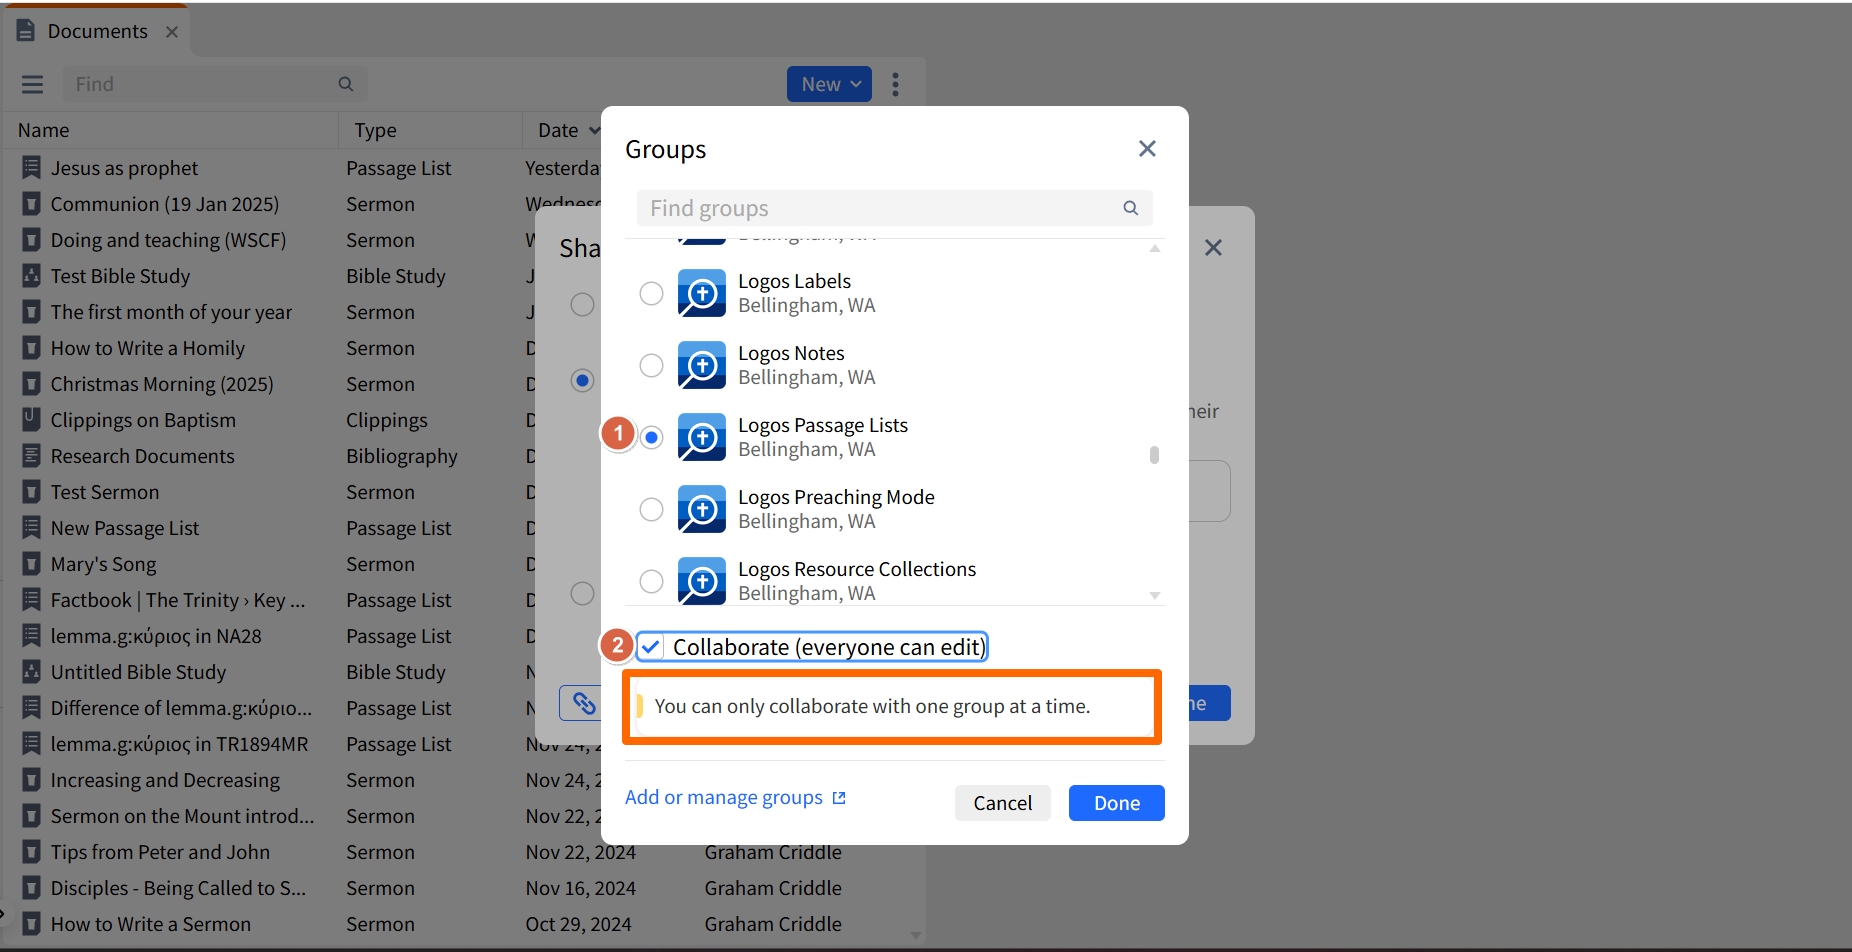Viewport: 1852px width, 952px height.
Task: Sort by the Type column header
Action: click(x=375, y=130)
